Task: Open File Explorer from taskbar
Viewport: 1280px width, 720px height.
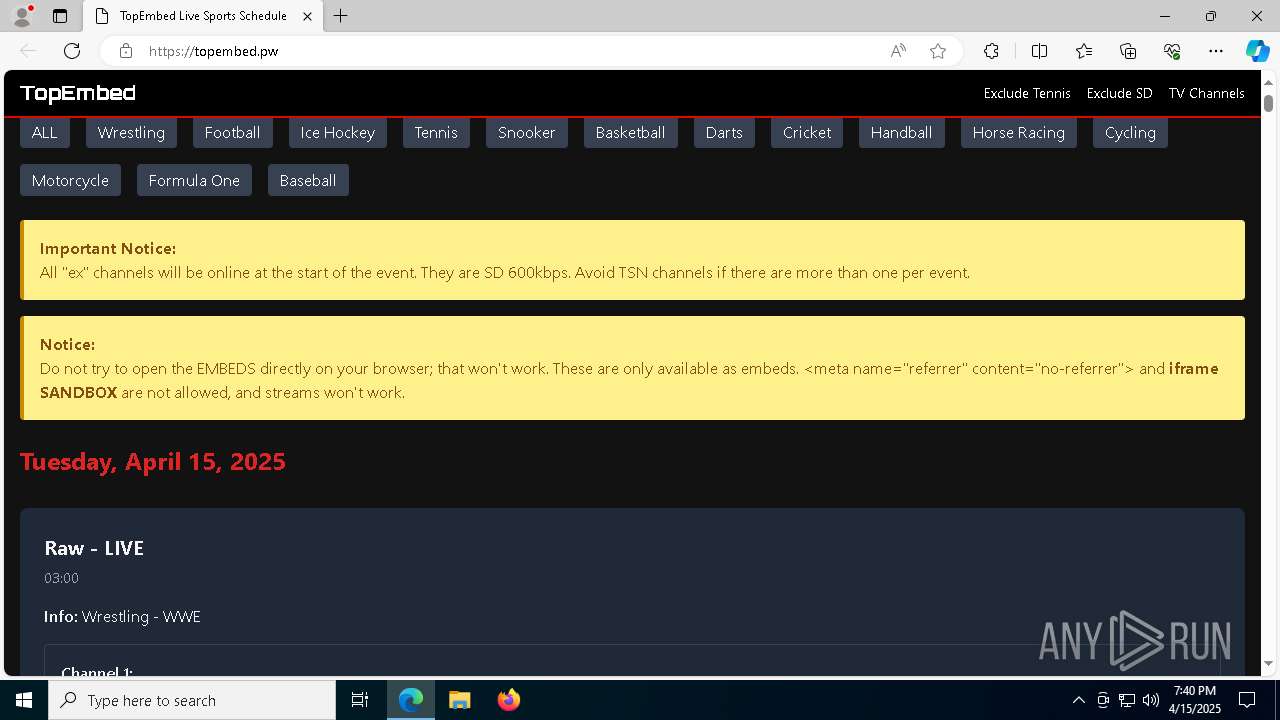Action: 460,700
